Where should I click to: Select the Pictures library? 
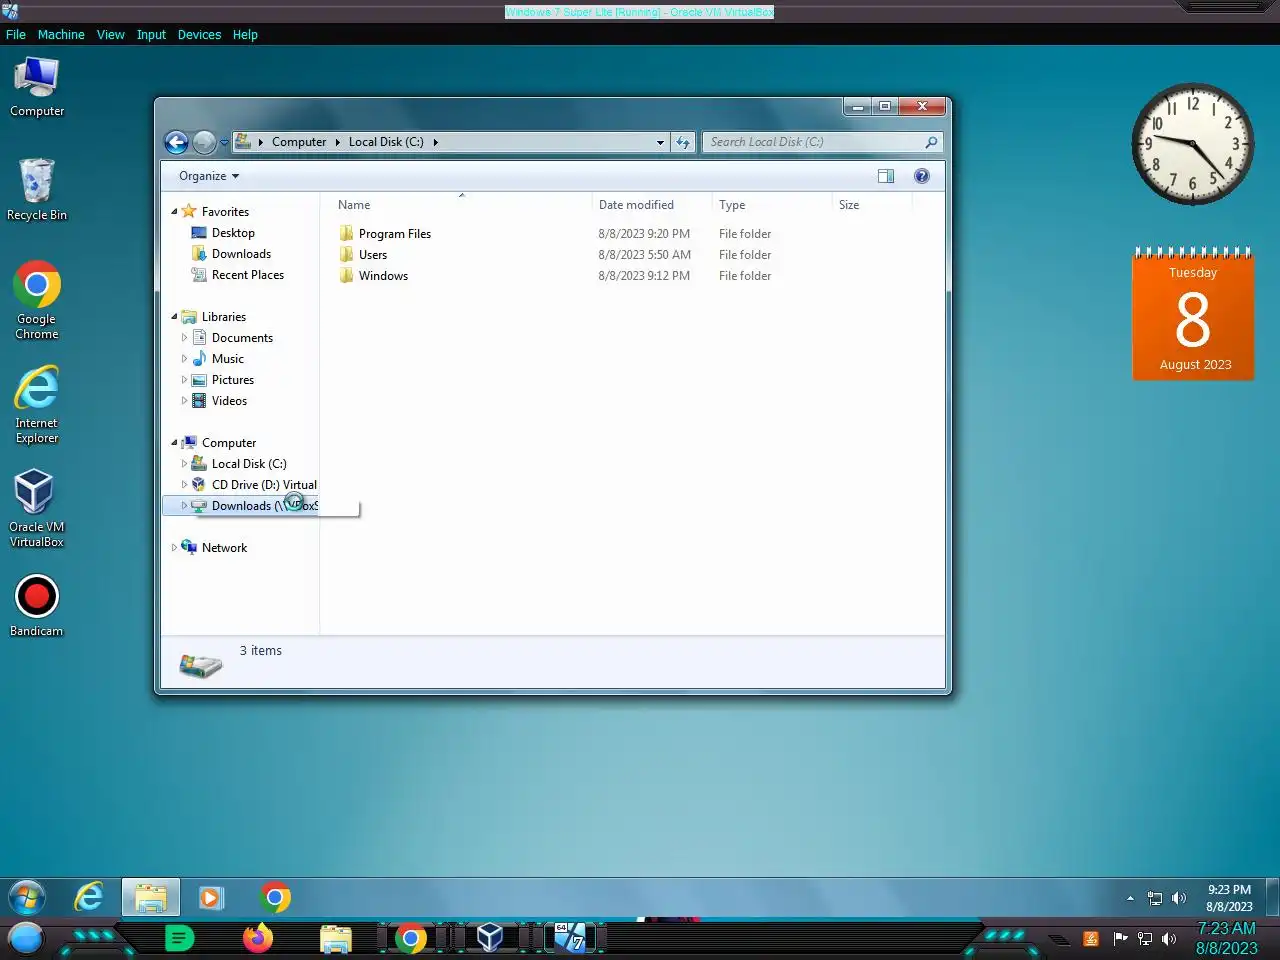tap(232, 380)
